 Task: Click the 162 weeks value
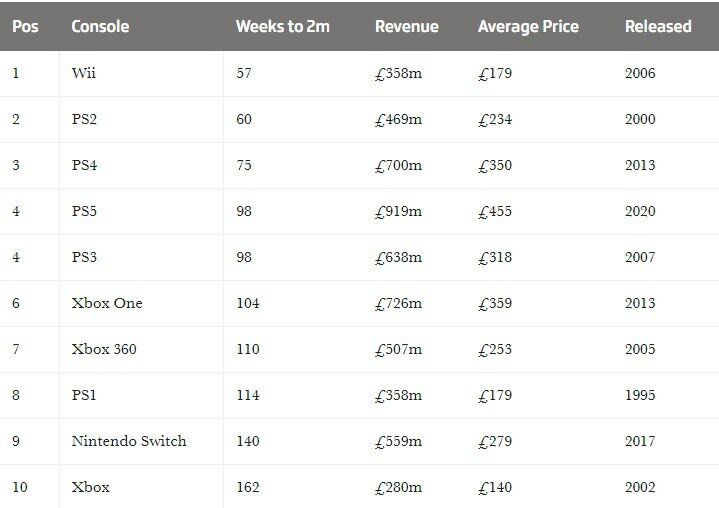click(x=248, y=487)
